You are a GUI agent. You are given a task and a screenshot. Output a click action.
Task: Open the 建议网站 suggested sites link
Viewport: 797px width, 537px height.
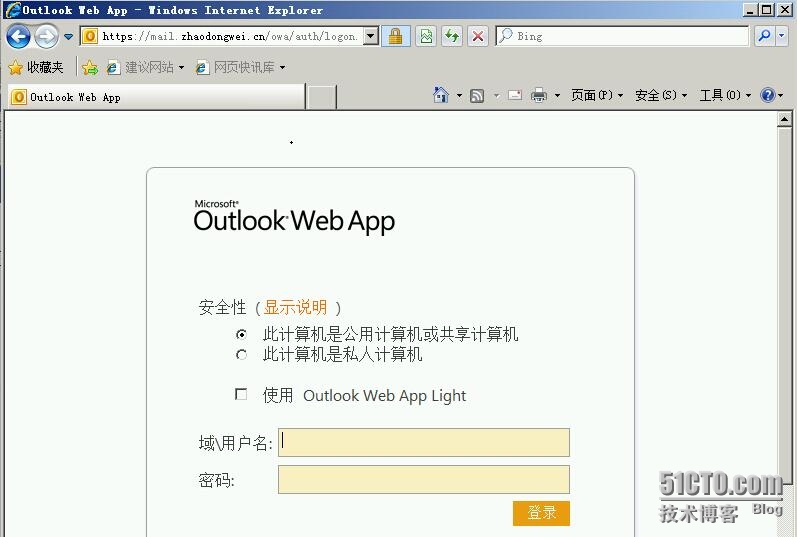145,67
